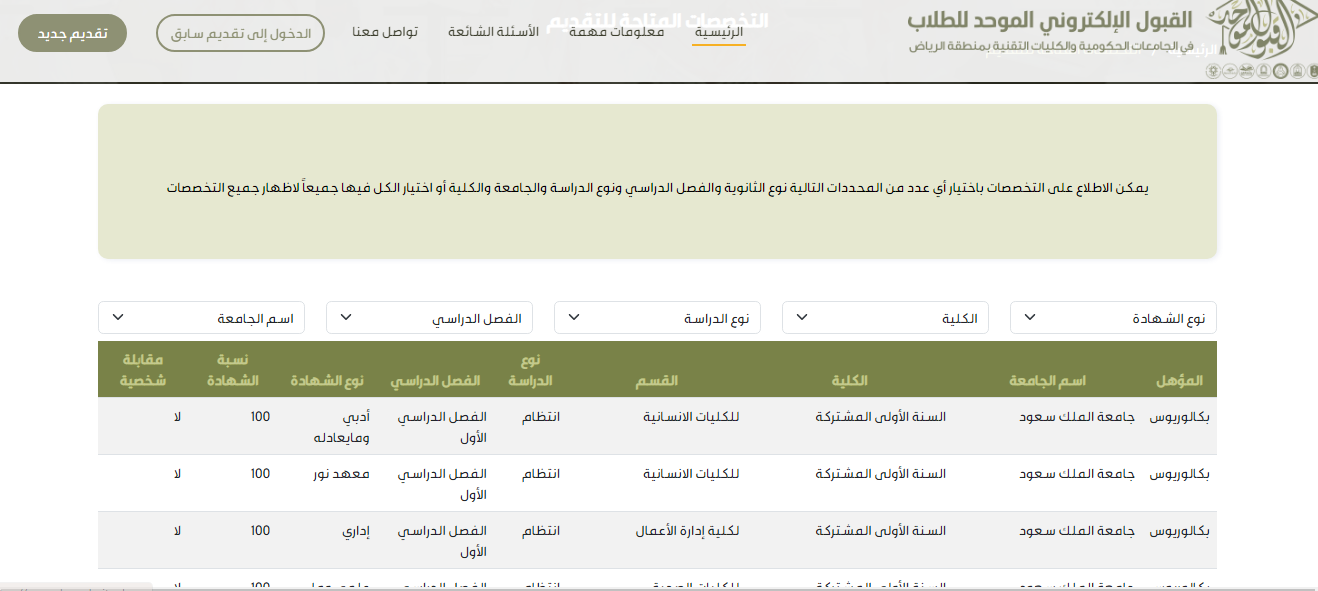1318x591 pixels.
Task: Click بكالوريوس in the أدبي ومايعادله row
Action: click(x=1180, y=416)
